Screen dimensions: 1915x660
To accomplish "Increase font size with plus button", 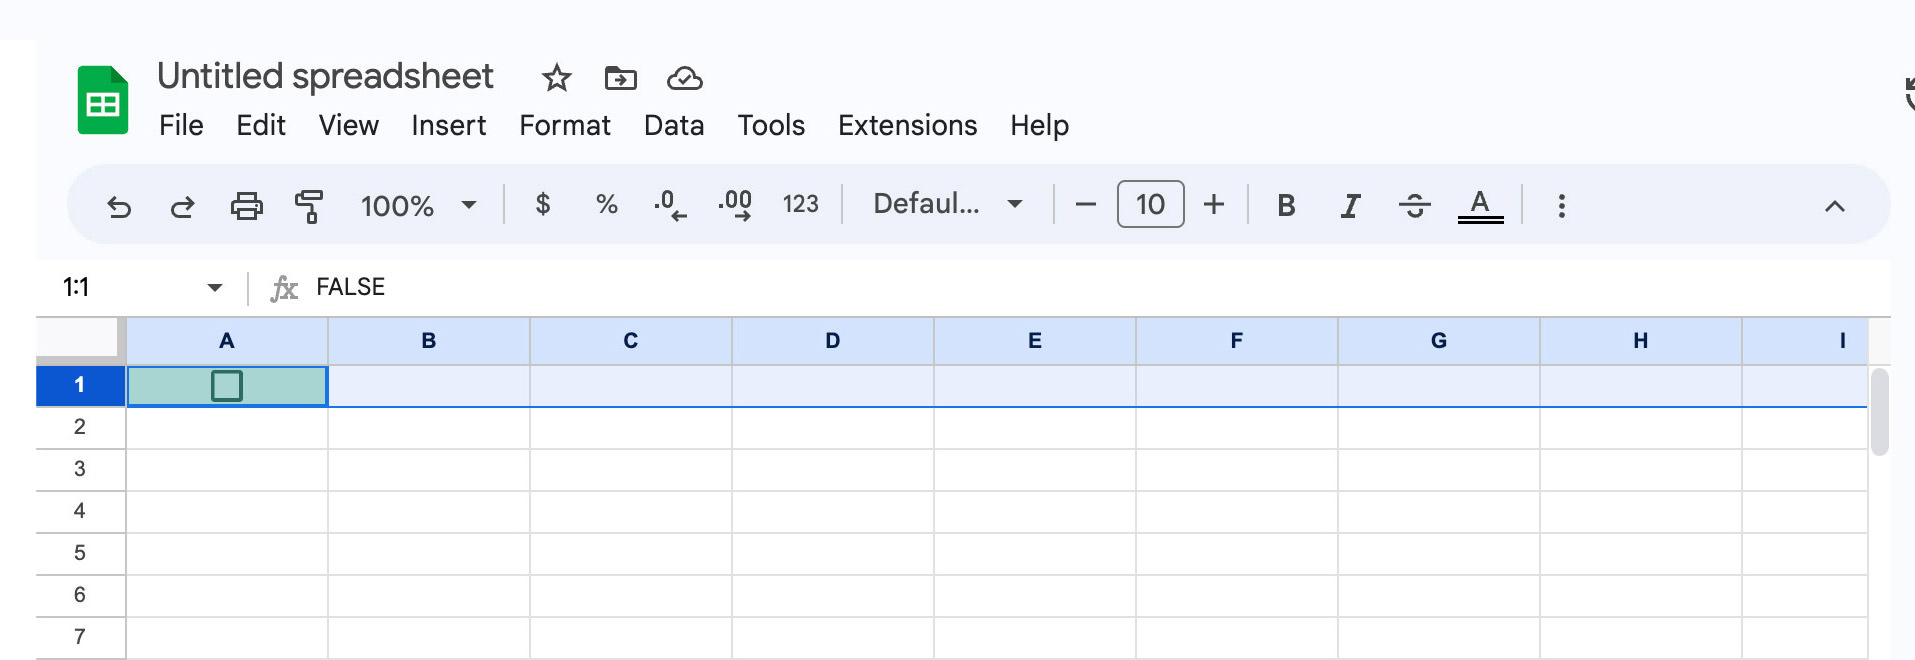I will pyautogui.click(x=1214, y=205).
